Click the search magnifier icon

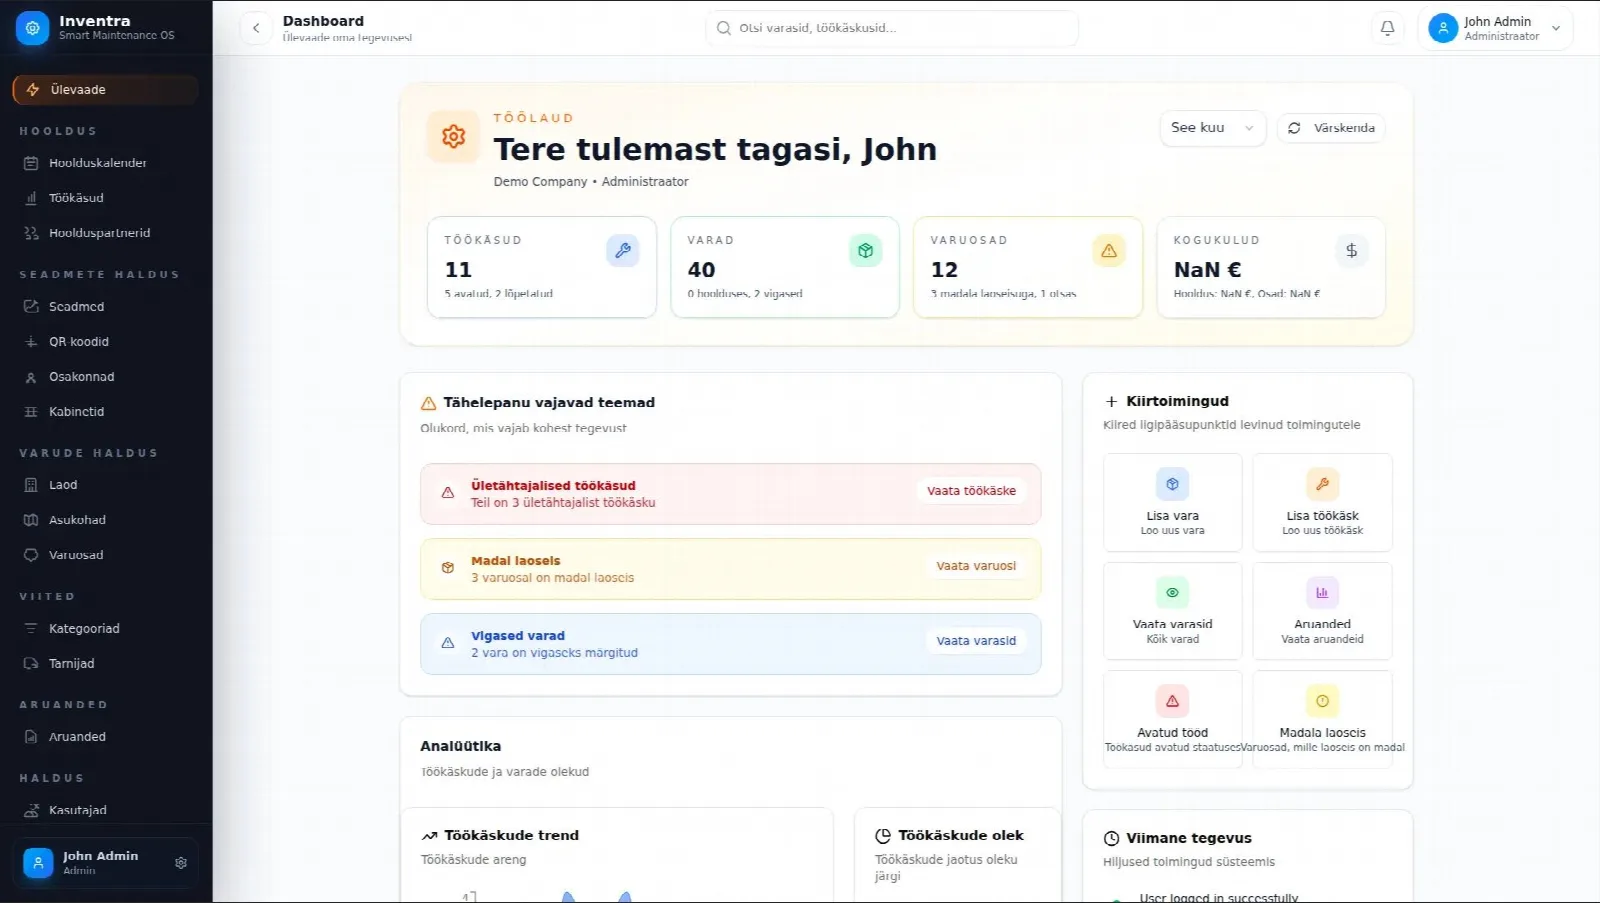click(x=724, y=28)
